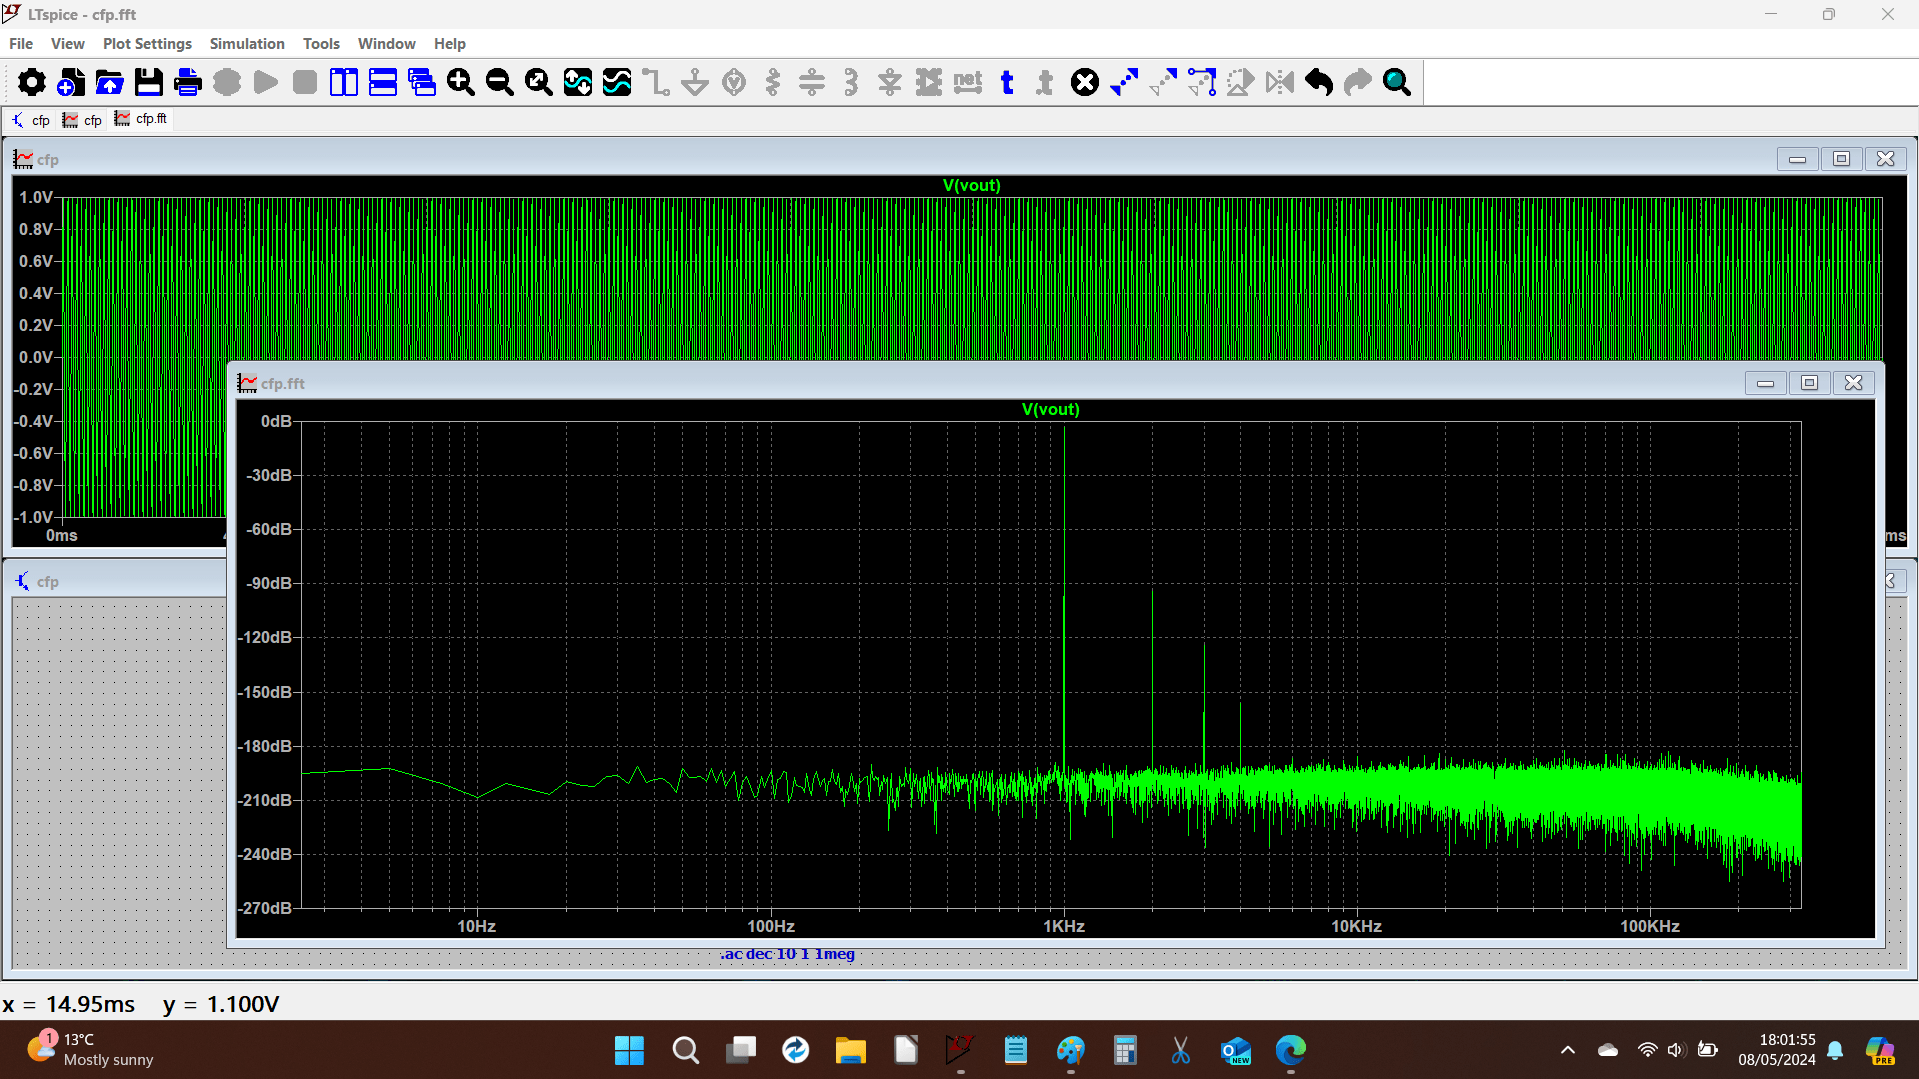Tile windows horizontally
The height and width of the screenshot is (1079, 1919).
[383, 82]
